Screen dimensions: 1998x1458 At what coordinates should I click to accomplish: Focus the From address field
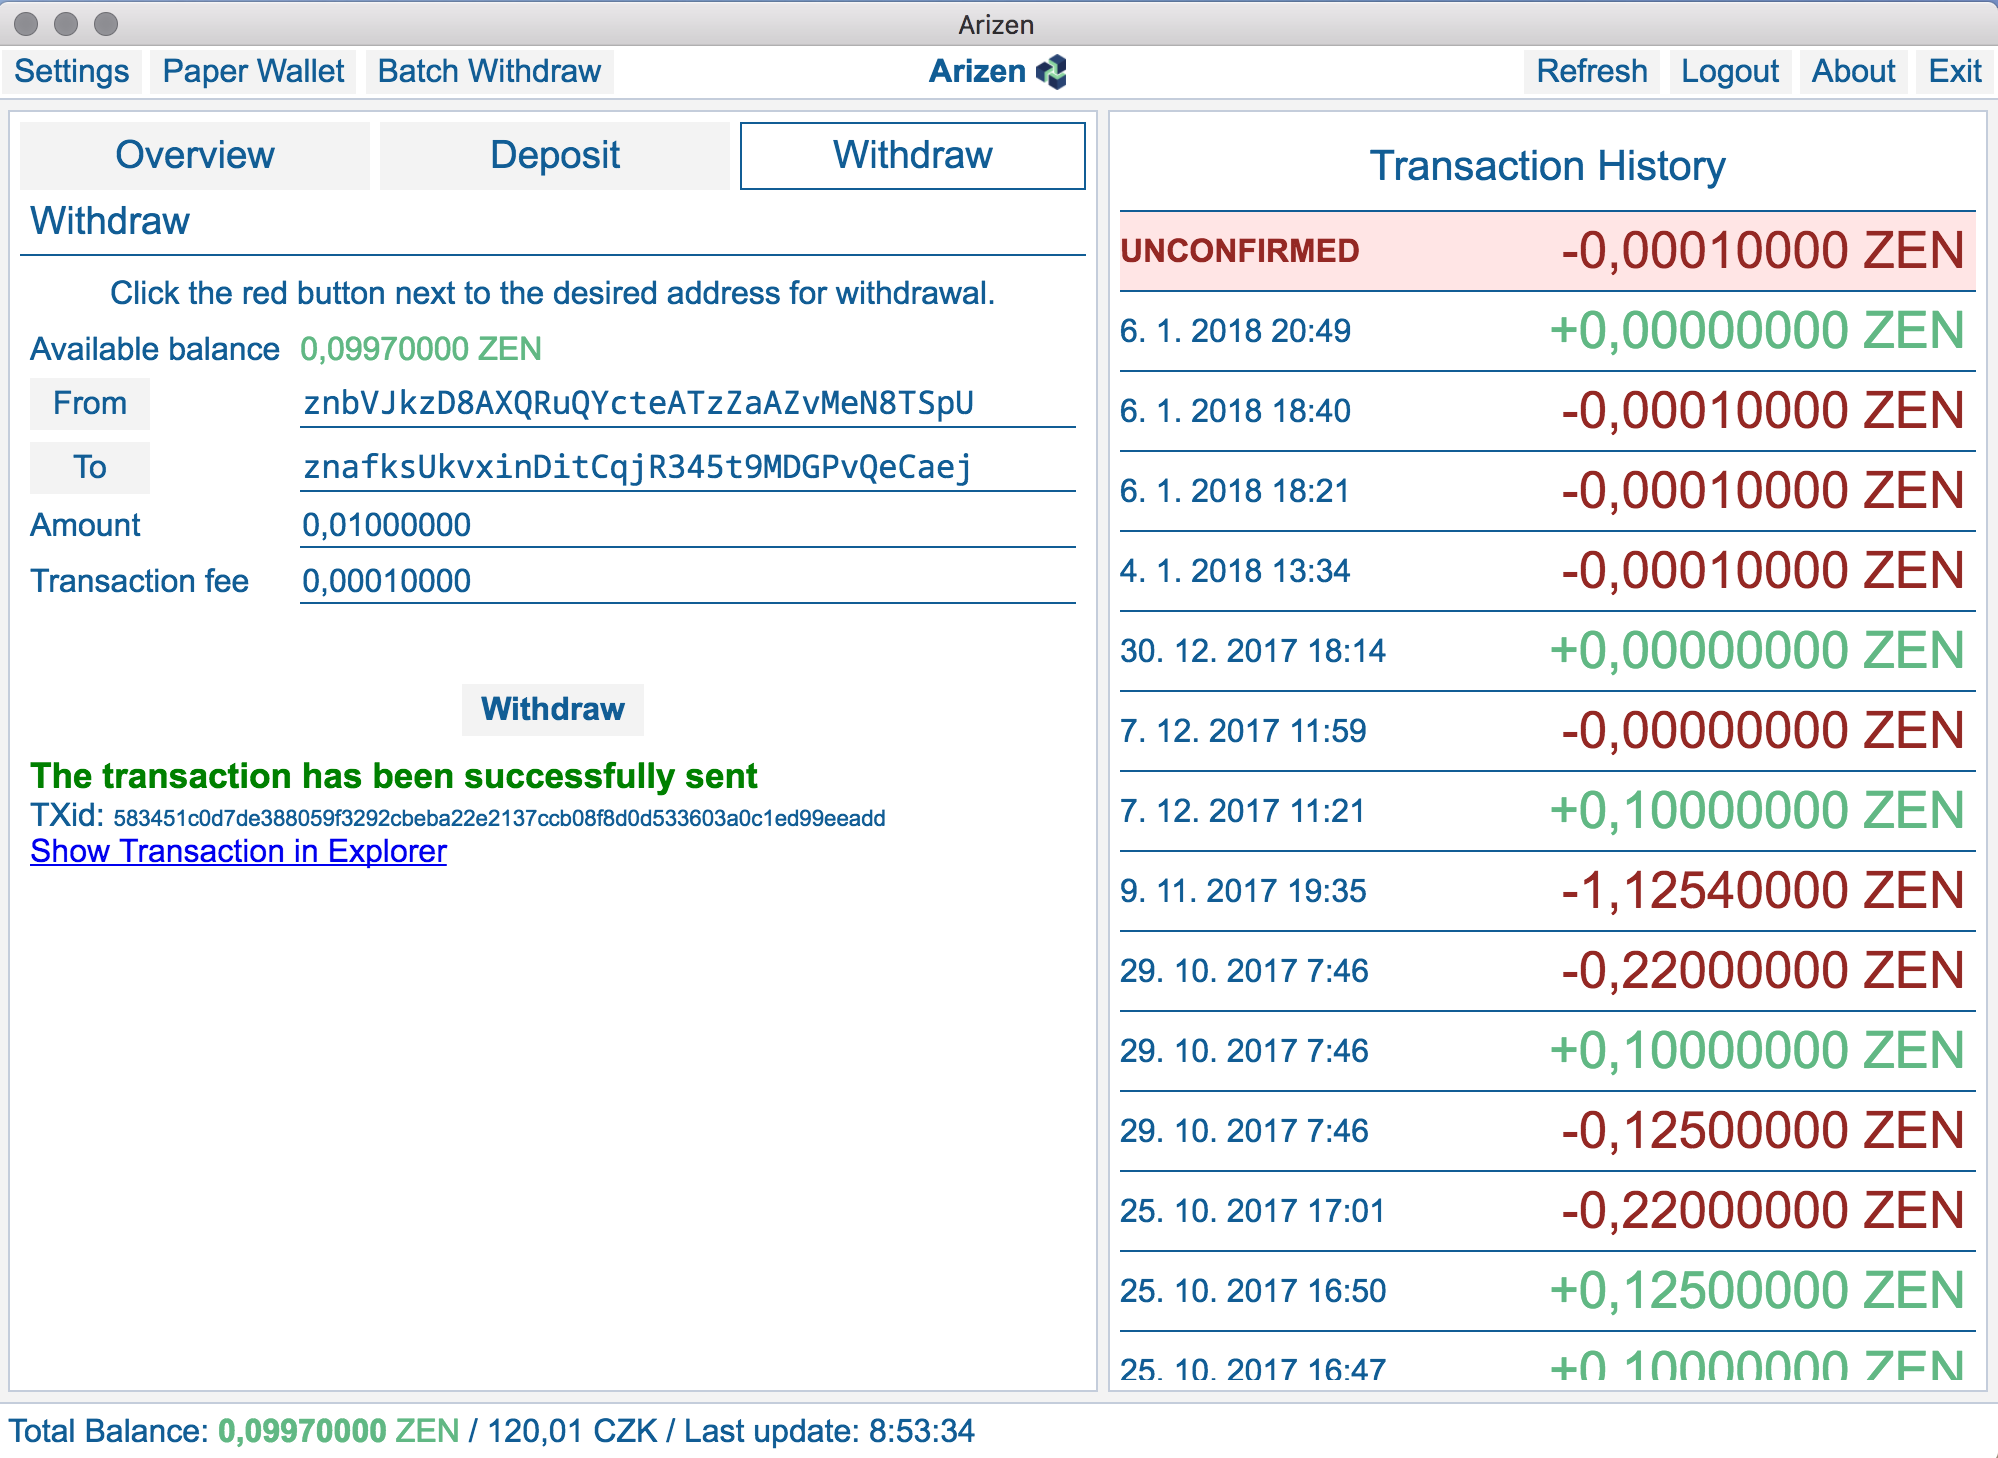(x=688, y=404)
